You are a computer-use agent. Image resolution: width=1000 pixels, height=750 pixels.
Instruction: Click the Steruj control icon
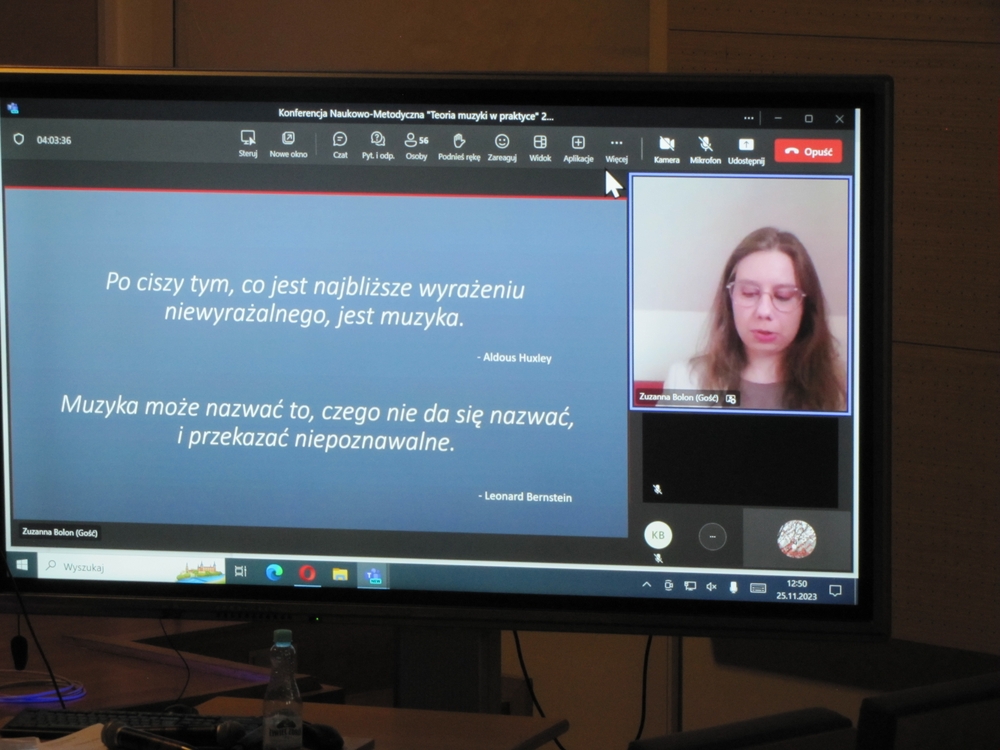(x=247, y=142)
